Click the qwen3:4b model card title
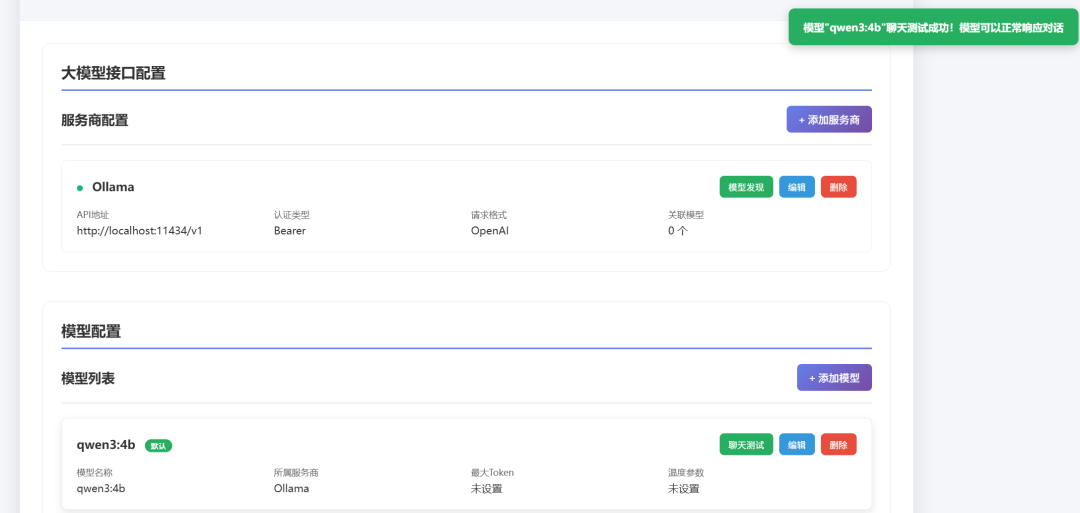The height and width of the screenshot is (513, 1080). click(106, 445)
